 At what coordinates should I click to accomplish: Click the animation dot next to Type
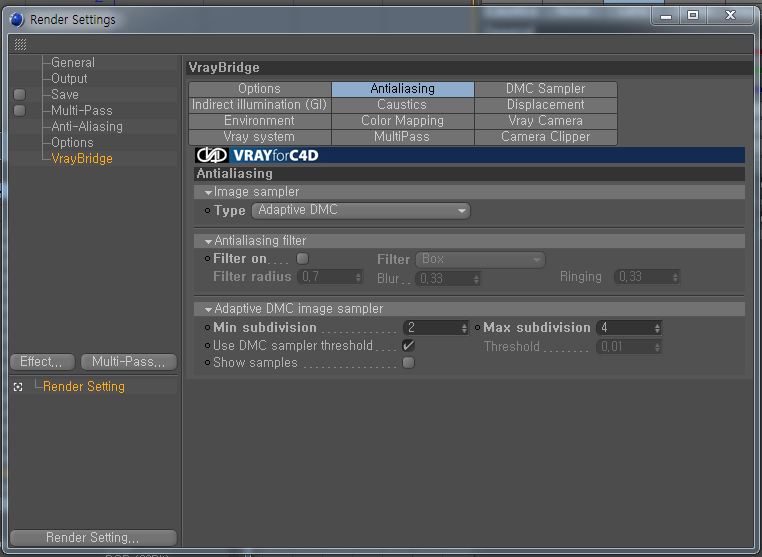click(208, 210)
